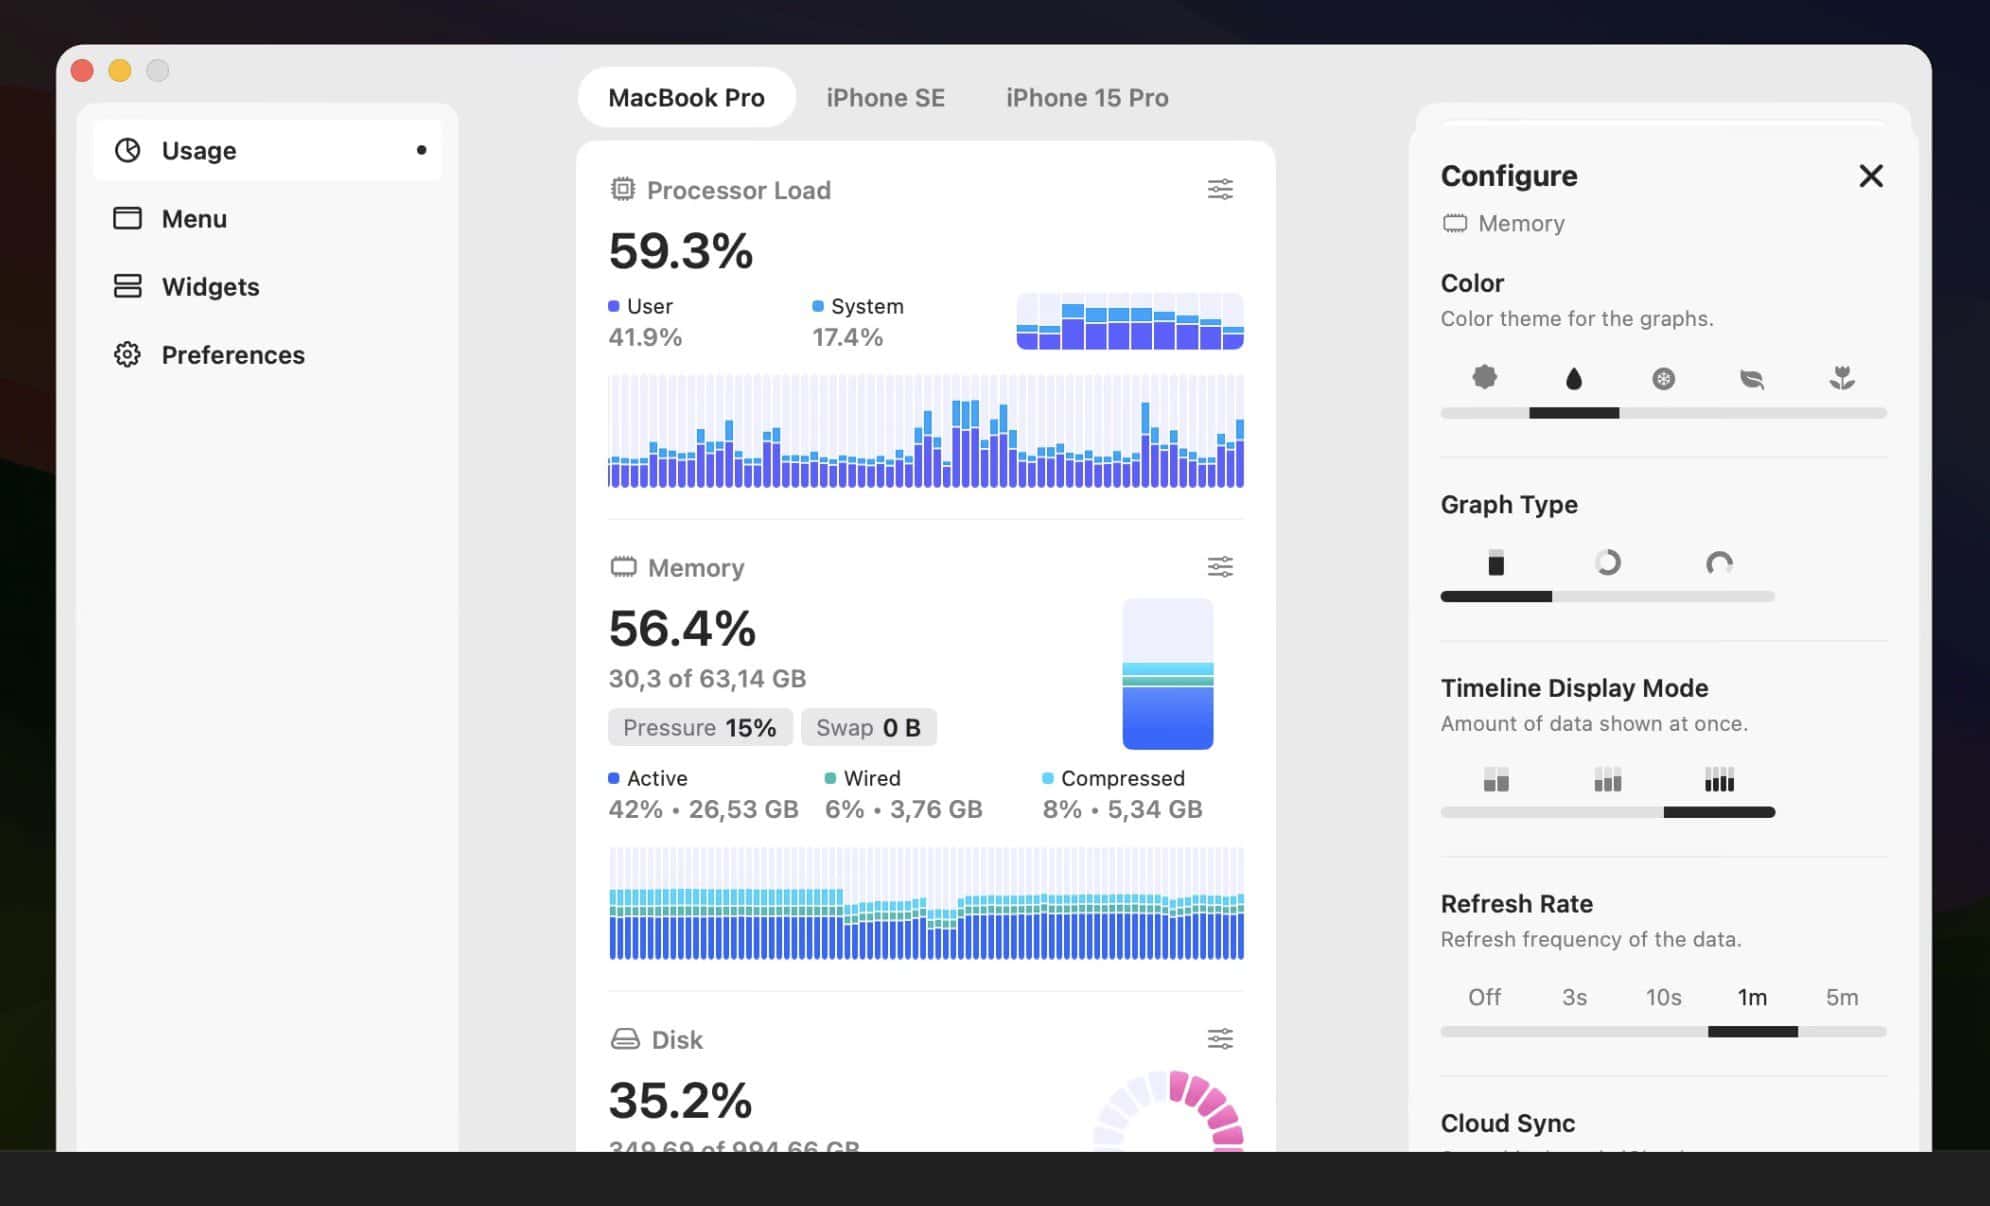
Task: Select the flower color theme
Action: [1842, 378]
